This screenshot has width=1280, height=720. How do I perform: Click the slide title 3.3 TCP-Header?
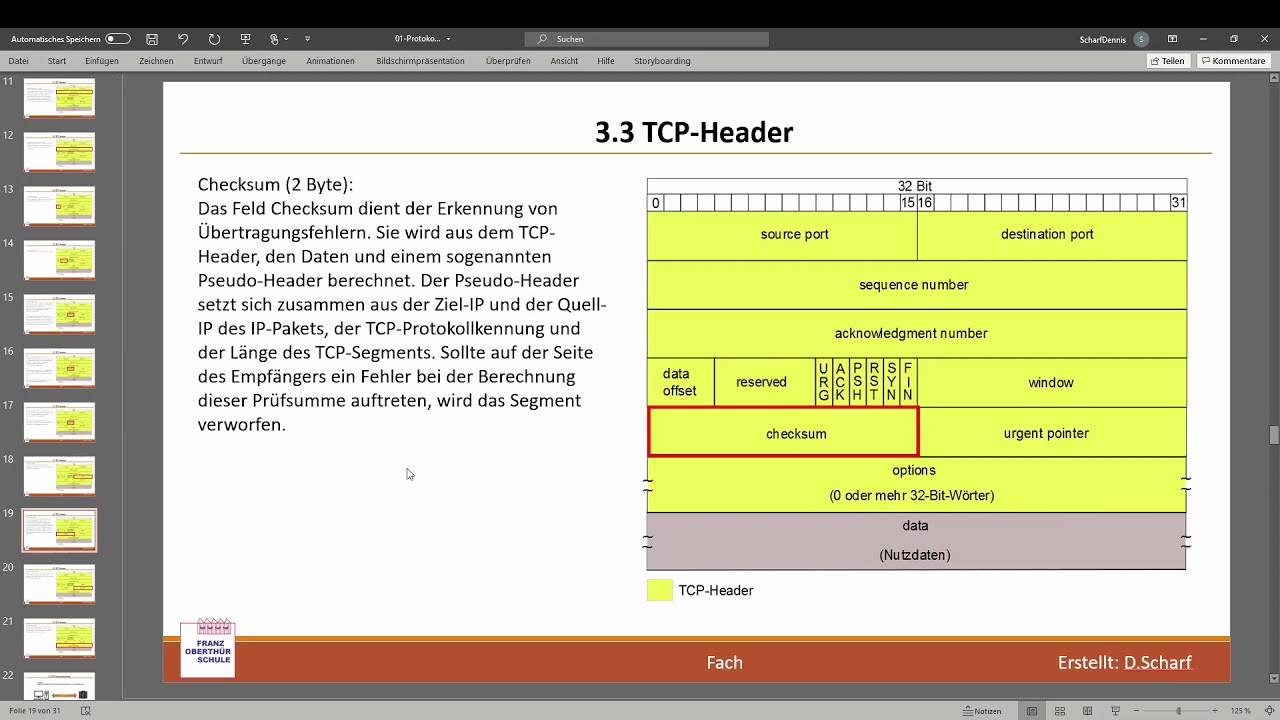pyautogui.click(x=694, y=132)
